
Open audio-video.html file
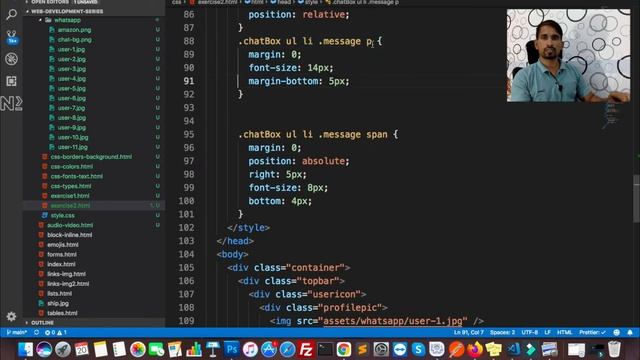(70, 225)
